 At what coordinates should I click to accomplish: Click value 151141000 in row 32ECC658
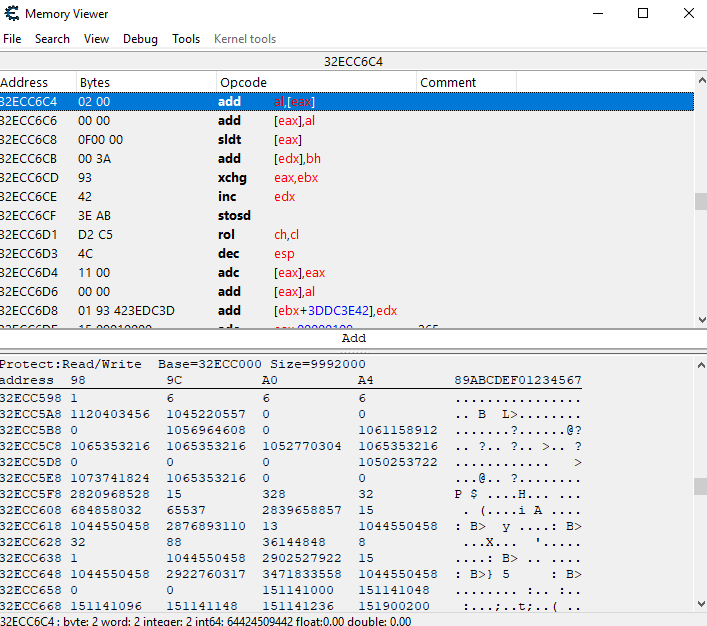click(x=298, y=590)
